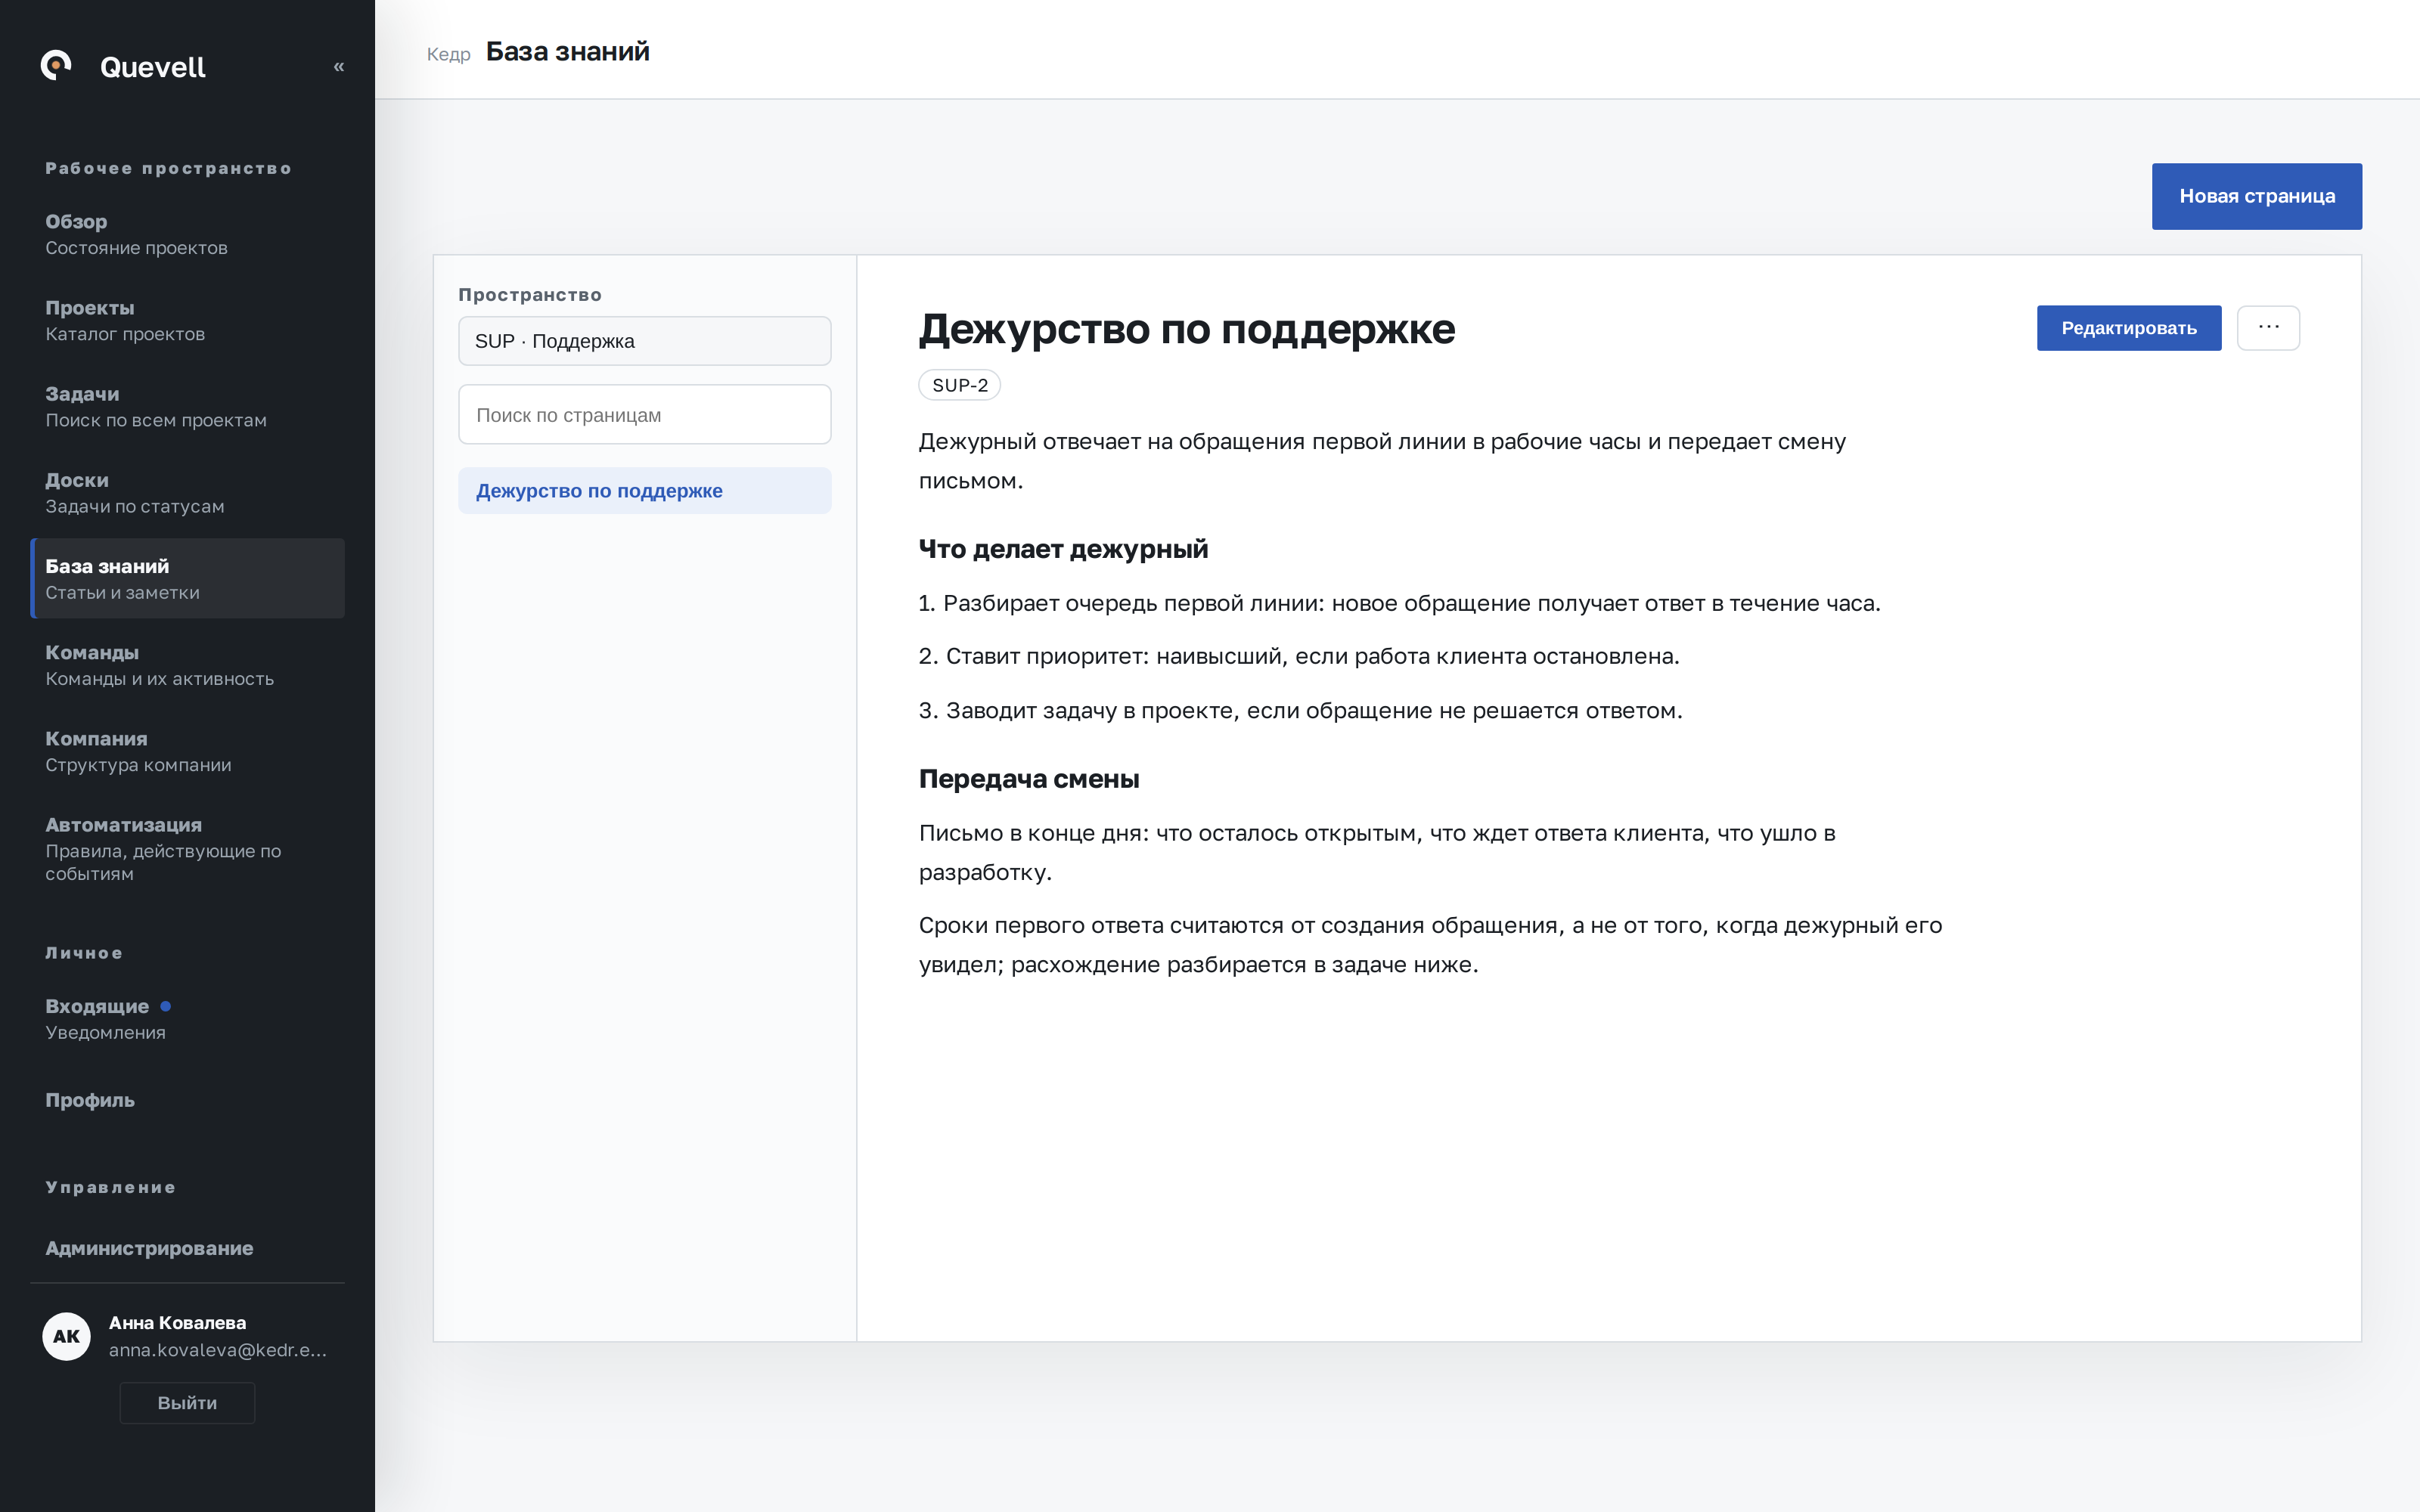Open the three-dot page actions menu
The image size is (2420, 1512).
pyautogui.click(x=2268, y=328)
